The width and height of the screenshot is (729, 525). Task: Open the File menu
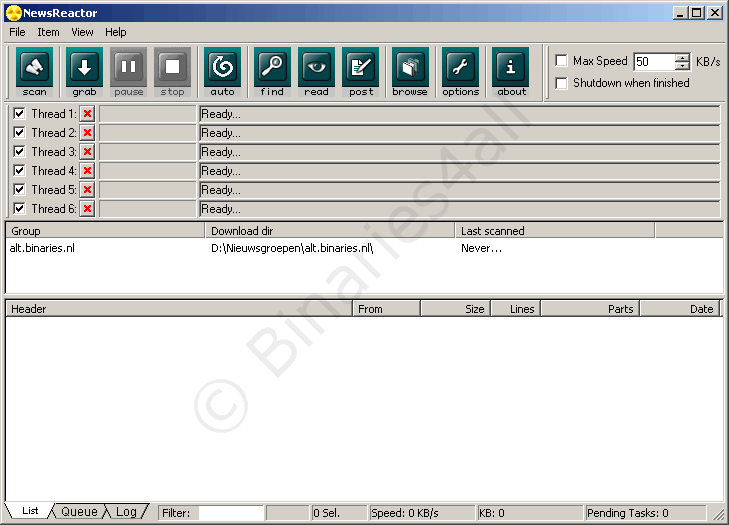pyautogui.click(x=17, y=32)
